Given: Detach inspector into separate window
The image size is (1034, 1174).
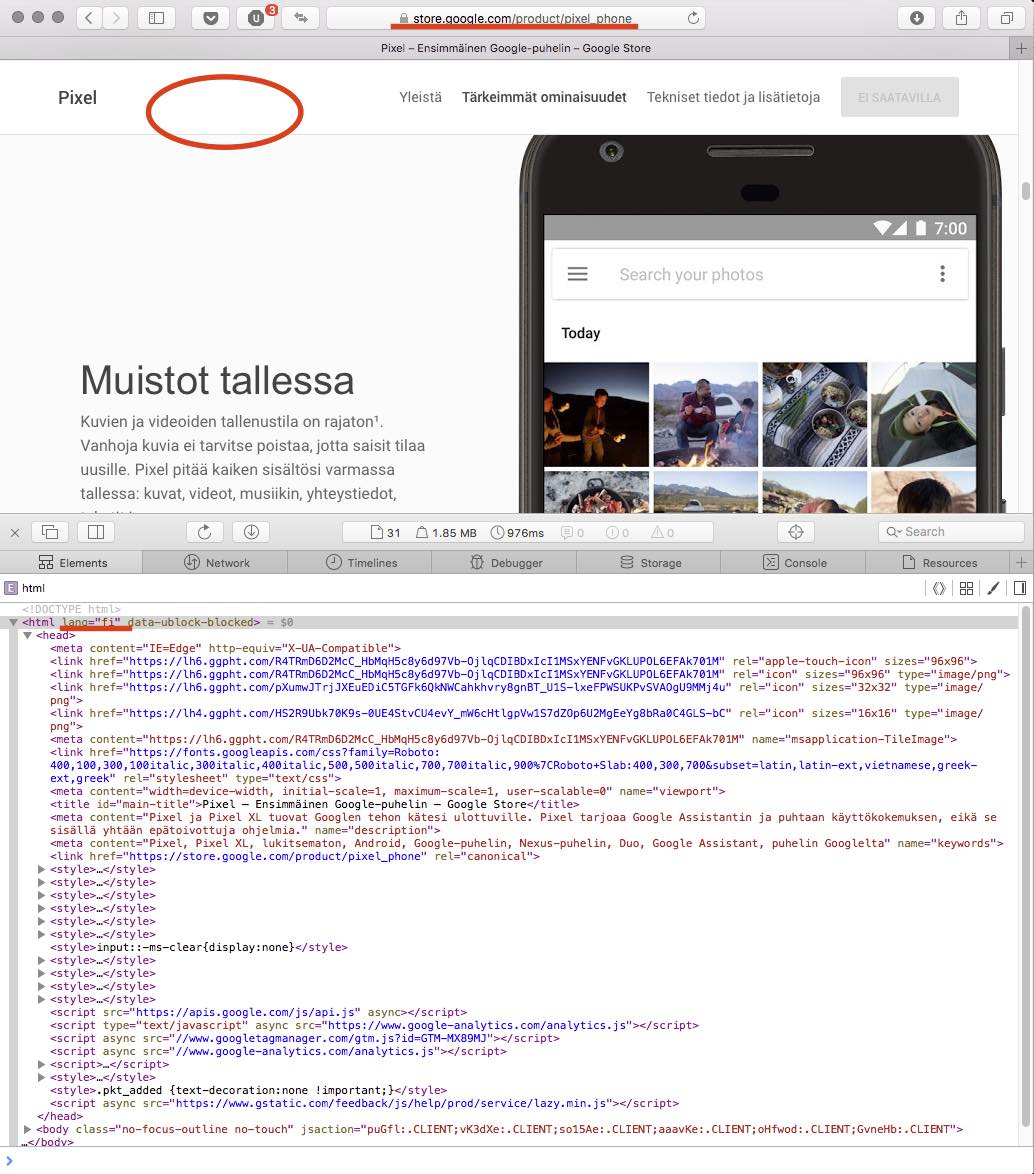Looking at the screenshot, I should [50, 532].
